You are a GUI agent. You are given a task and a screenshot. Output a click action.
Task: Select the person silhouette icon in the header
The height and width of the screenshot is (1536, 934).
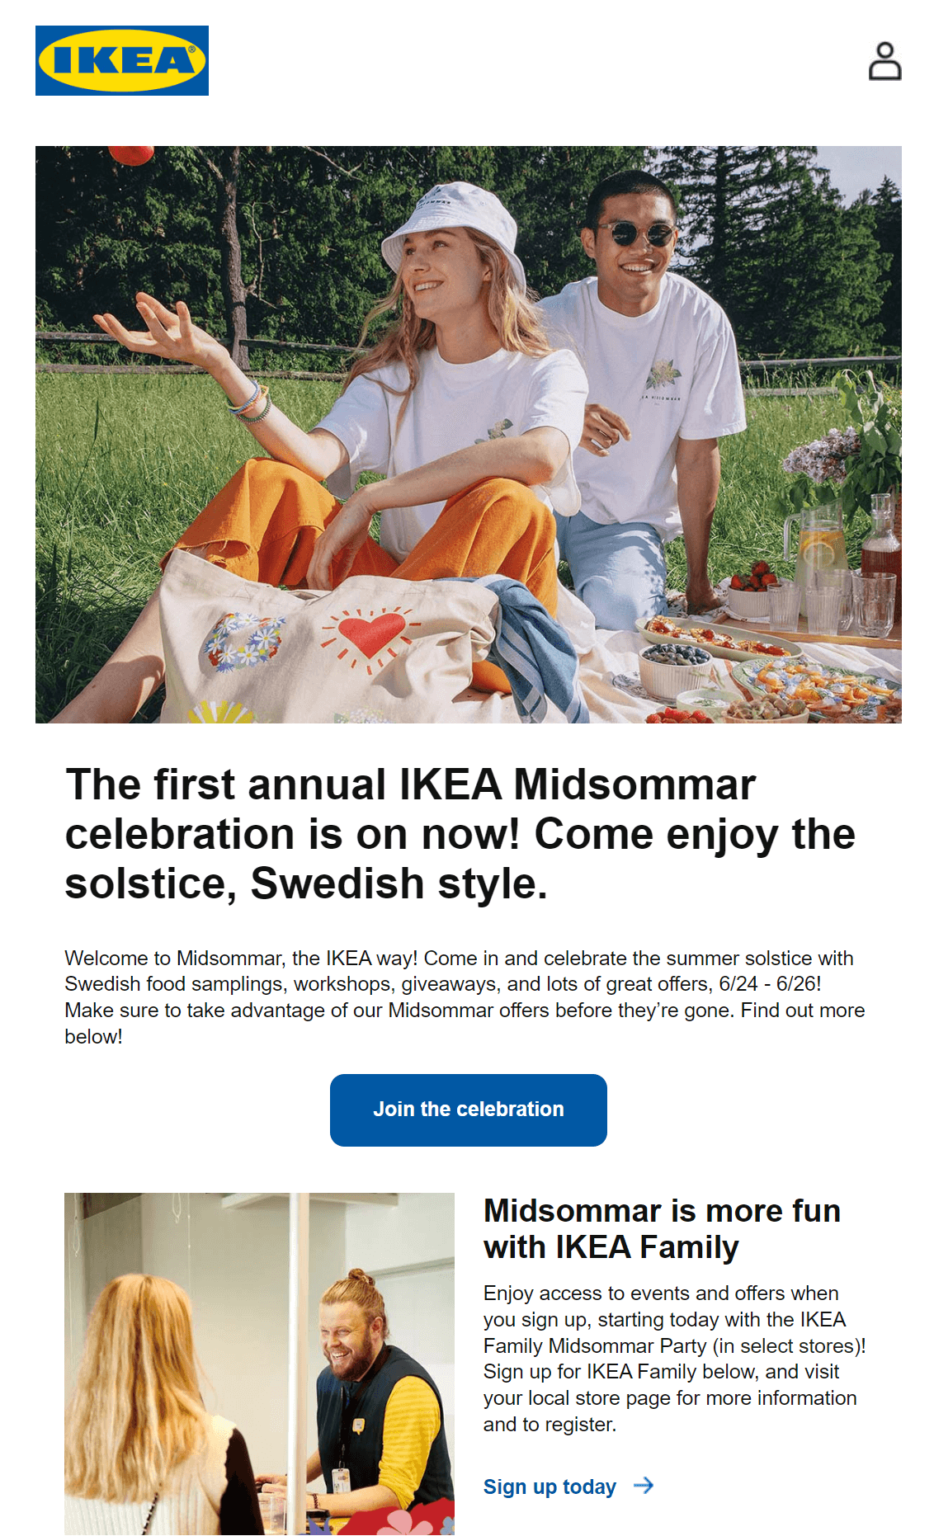click(x=884, y=60)
